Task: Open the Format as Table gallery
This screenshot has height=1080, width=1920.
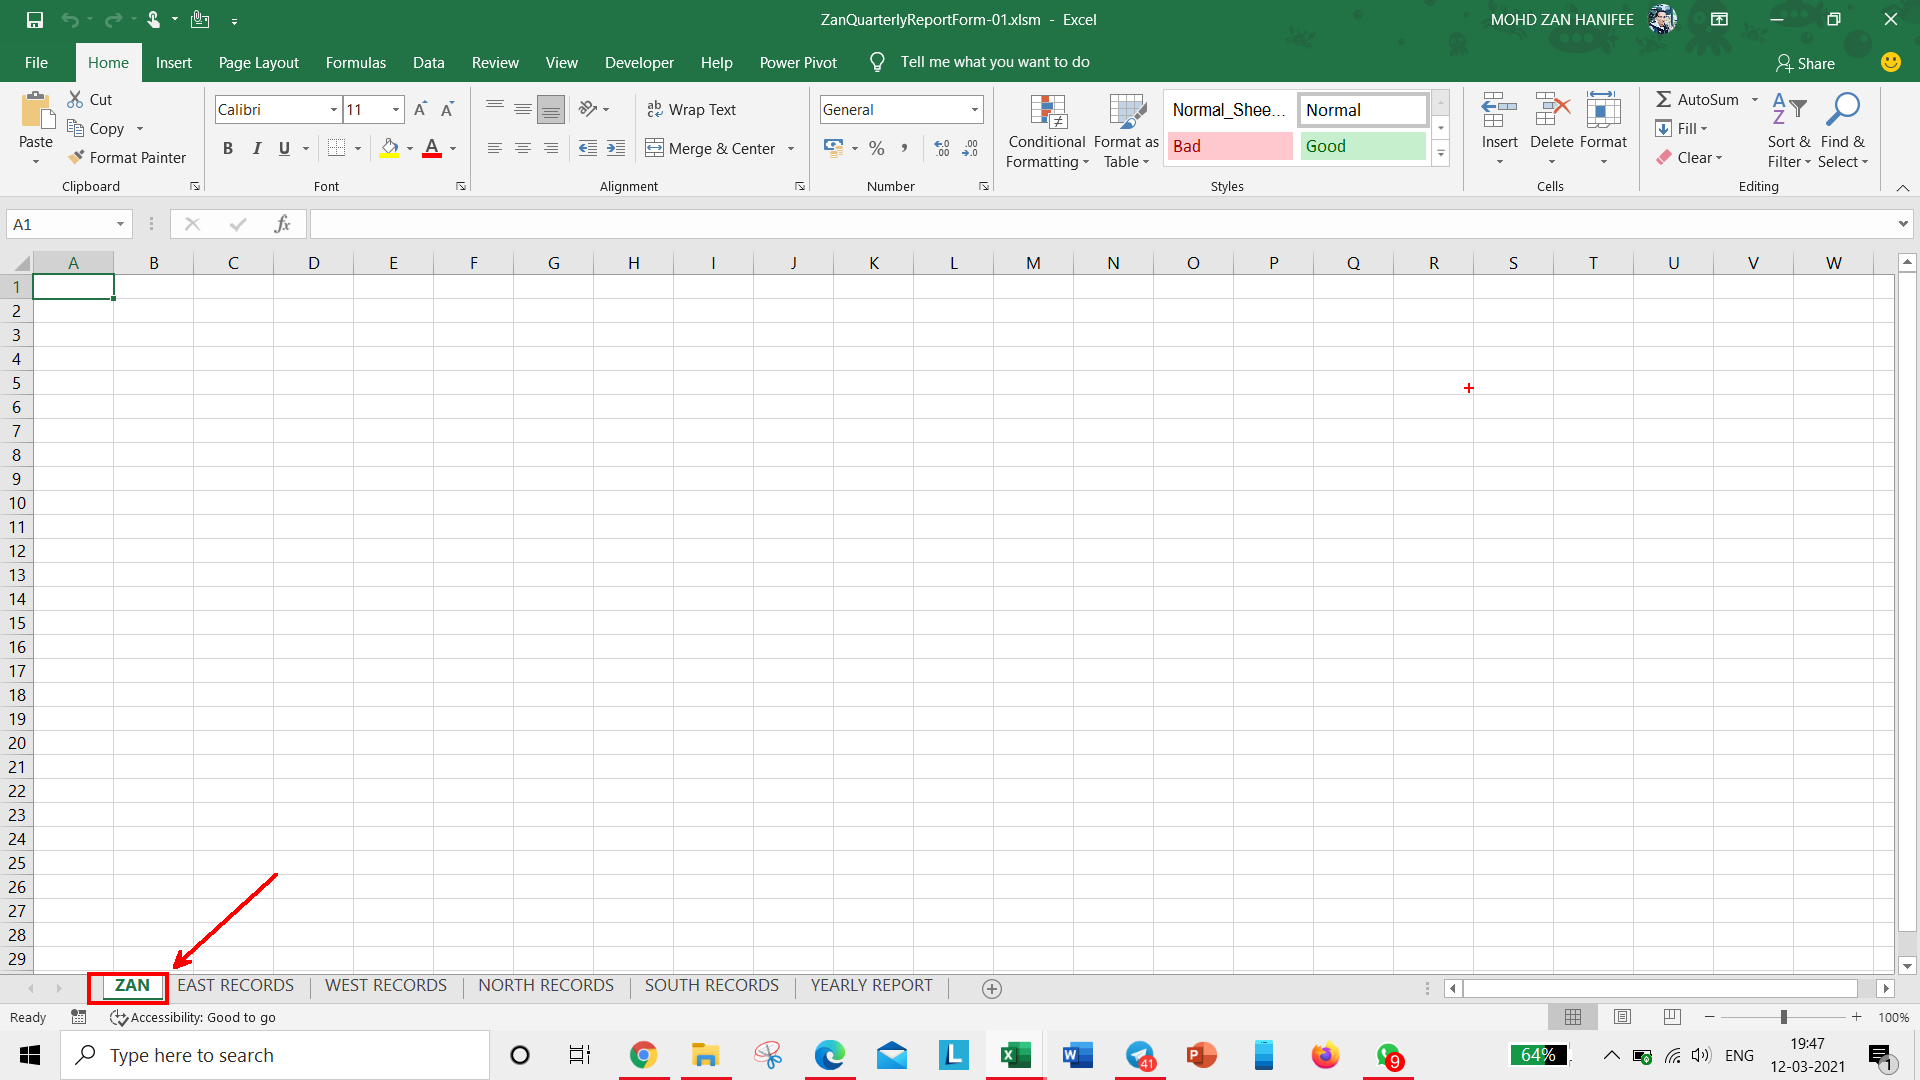Action: (x=1126, y=131)
